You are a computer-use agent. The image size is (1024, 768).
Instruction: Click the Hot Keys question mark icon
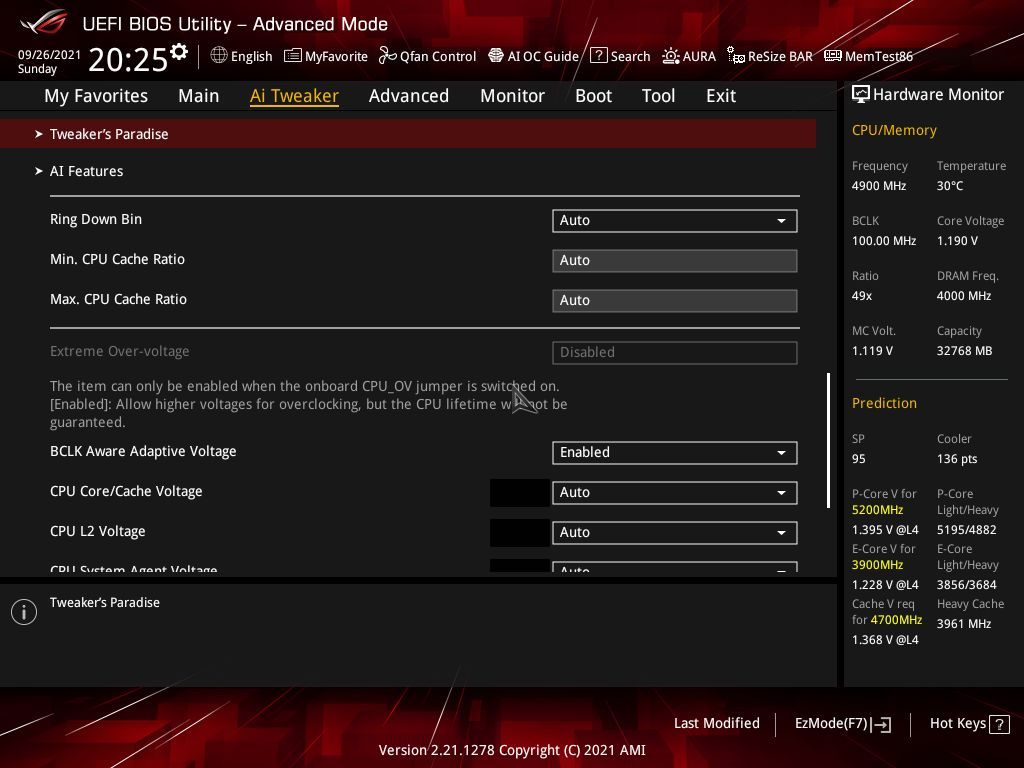(999, 724)
